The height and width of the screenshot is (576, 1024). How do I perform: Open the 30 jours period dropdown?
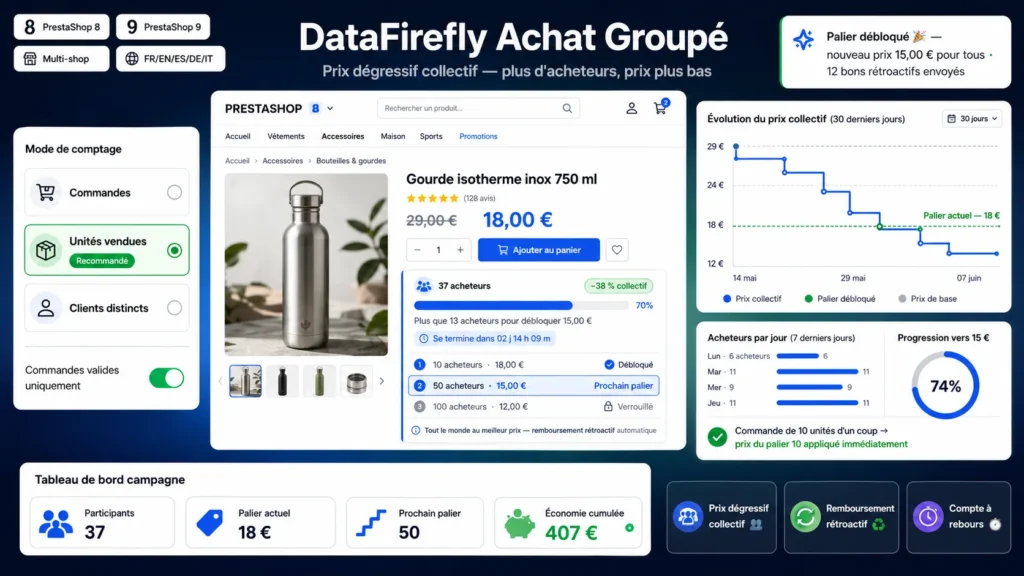(972, 119)
